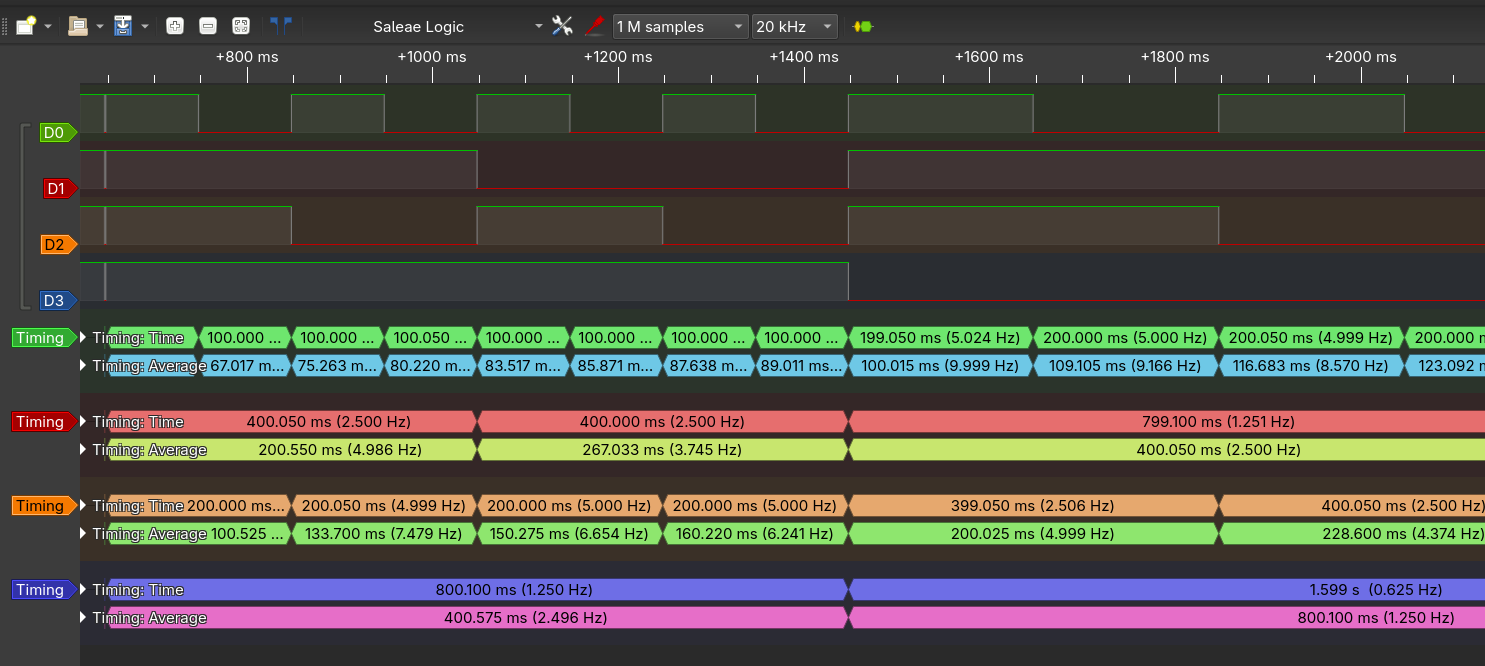The height and width of the screenshot is (666, 1485).
Task: Click the +1600 ms ruler mark
Action: pos(989,57)
